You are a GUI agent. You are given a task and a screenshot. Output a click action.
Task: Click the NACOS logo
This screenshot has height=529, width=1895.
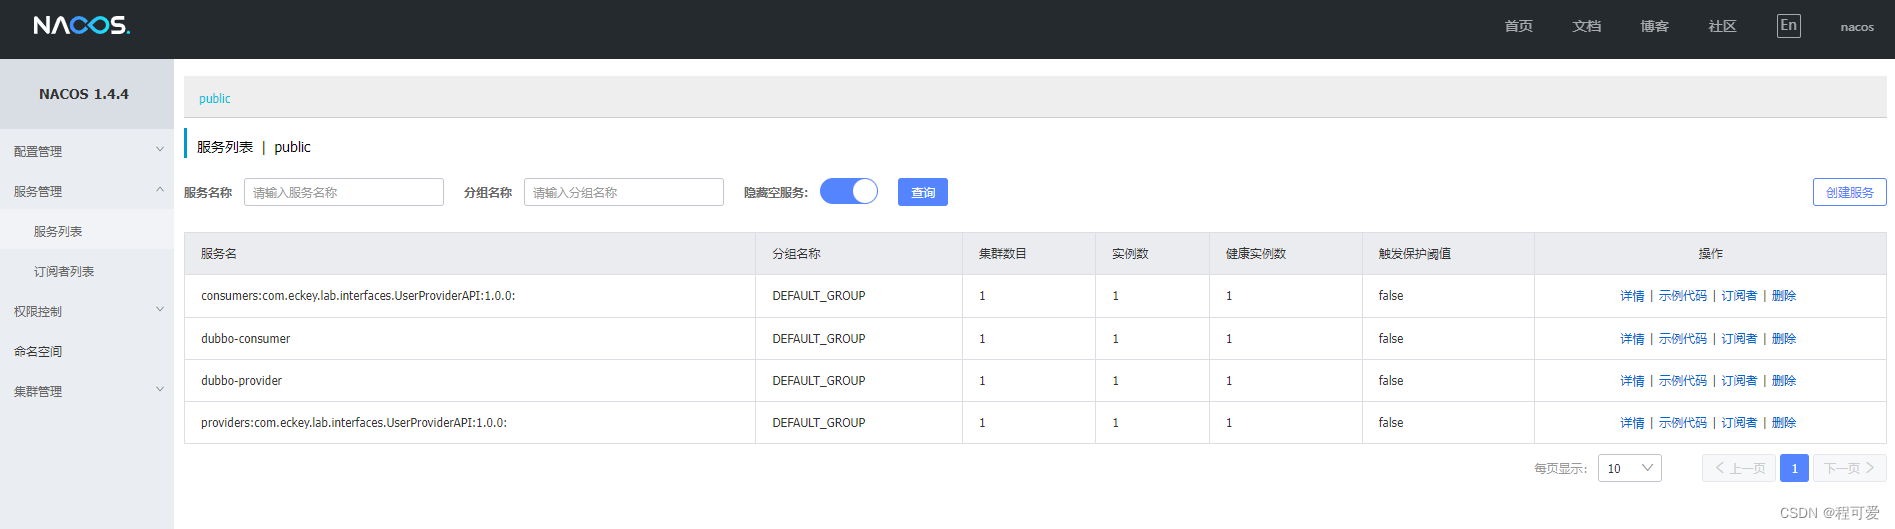[82, 25]
